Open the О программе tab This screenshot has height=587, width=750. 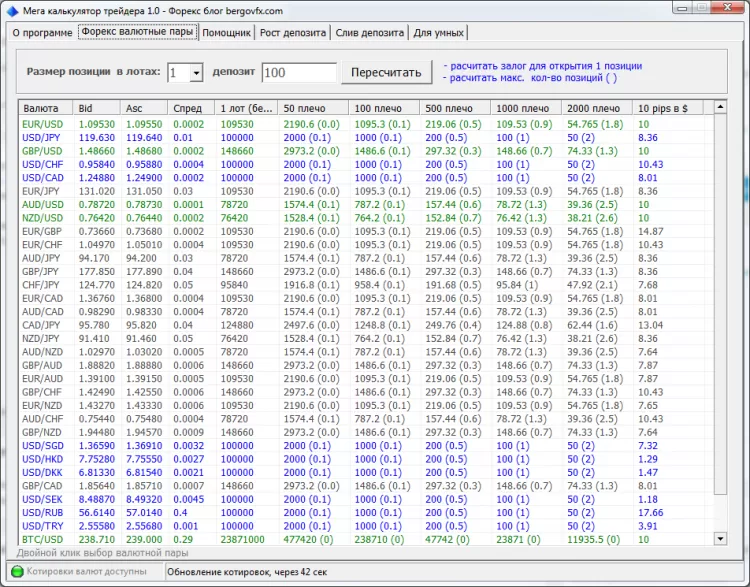click(x=41, y=32)
